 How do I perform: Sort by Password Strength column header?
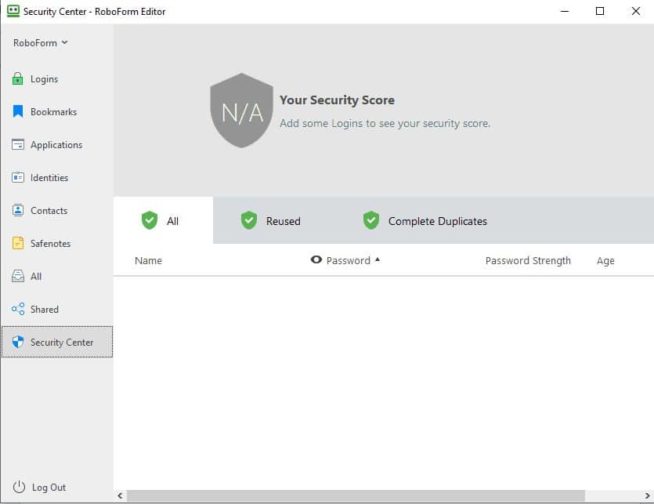[528, 260]
